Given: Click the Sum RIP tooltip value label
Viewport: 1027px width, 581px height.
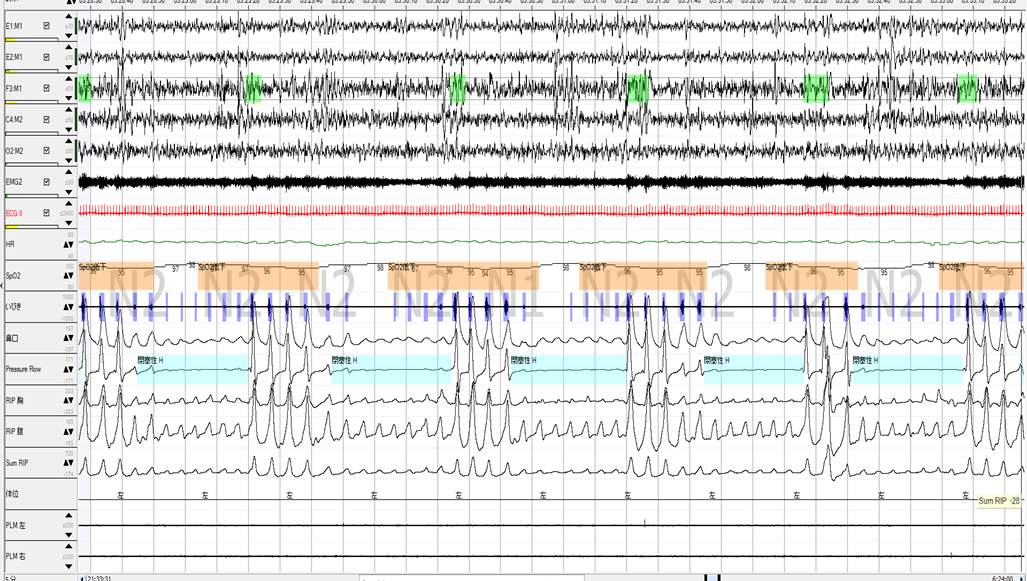Looking at the screenshot, I should pos(1001,500).
